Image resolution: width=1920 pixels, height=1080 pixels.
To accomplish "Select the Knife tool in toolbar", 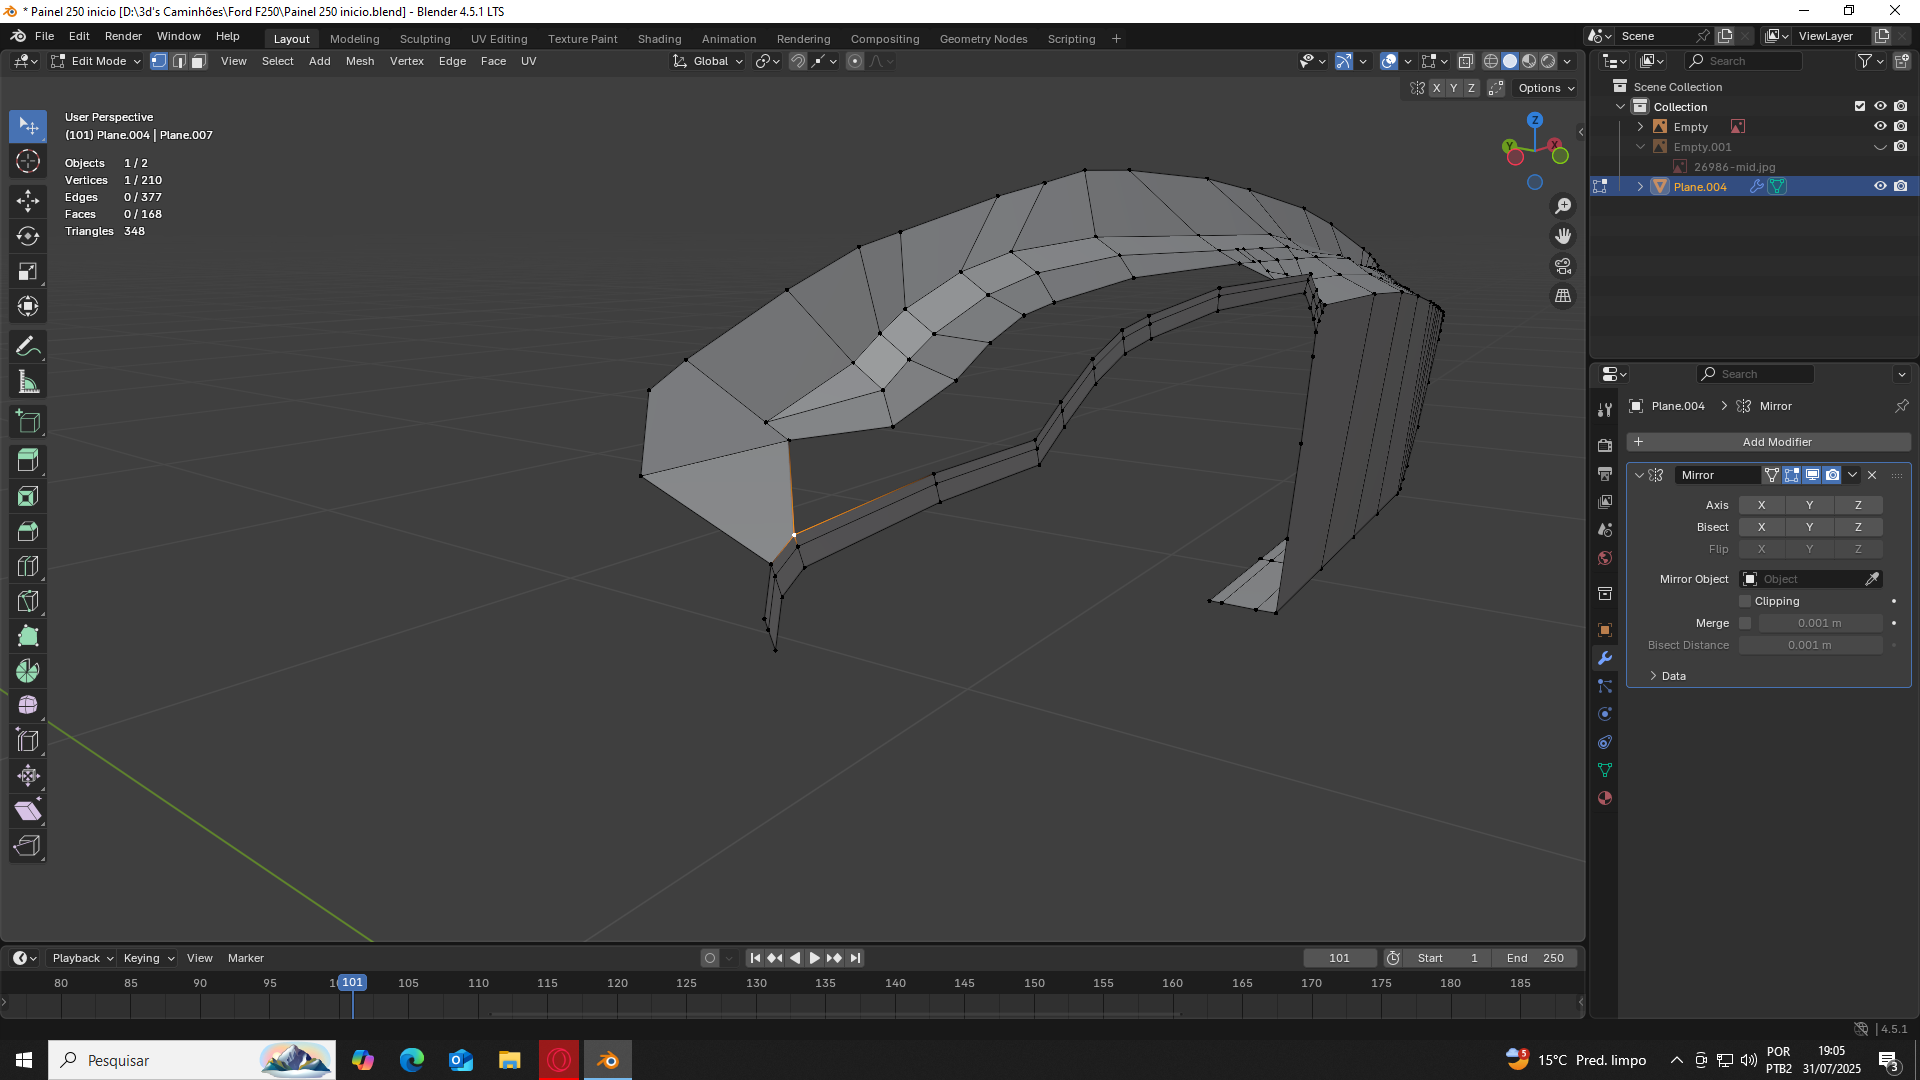I will click(x=28, y=601).
